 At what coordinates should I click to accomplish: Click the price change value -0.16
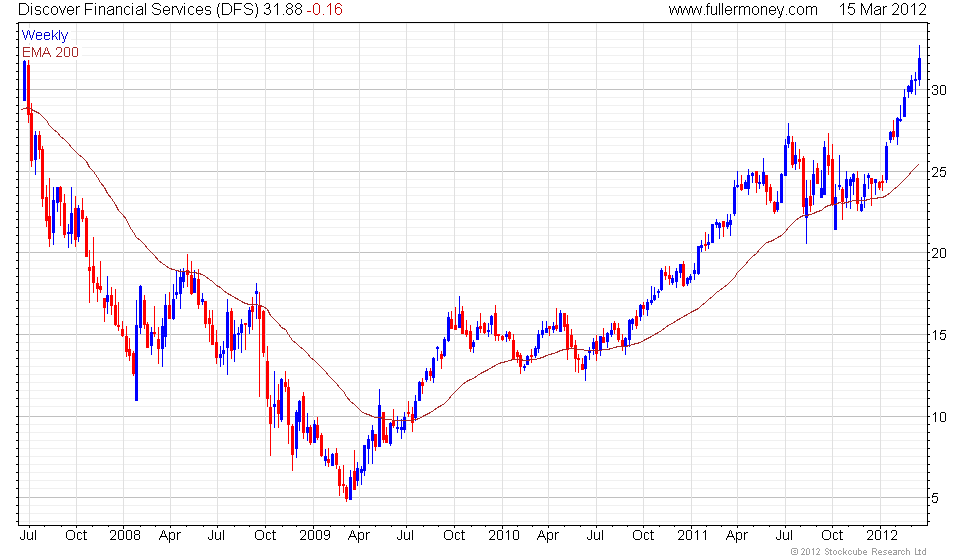click(324, 9)
